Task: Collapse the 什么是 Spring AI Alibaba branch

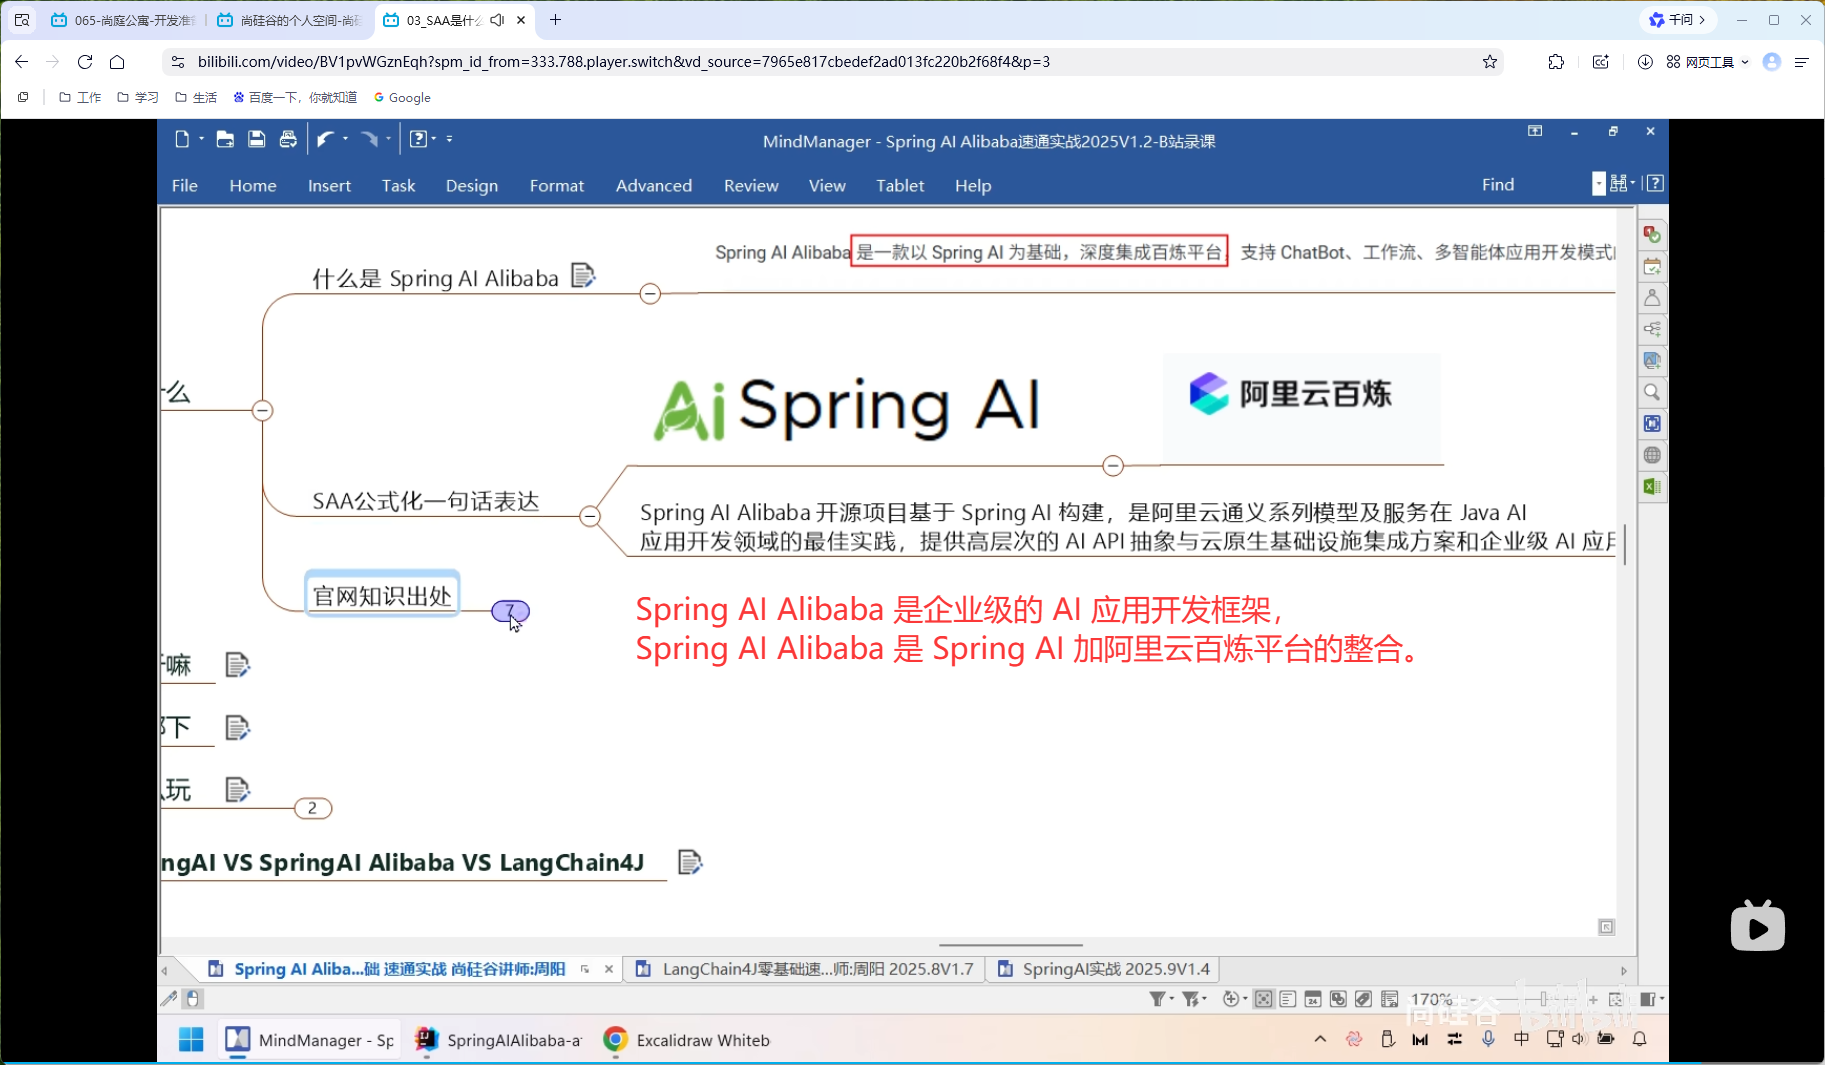Action: [x=649, y=293]
